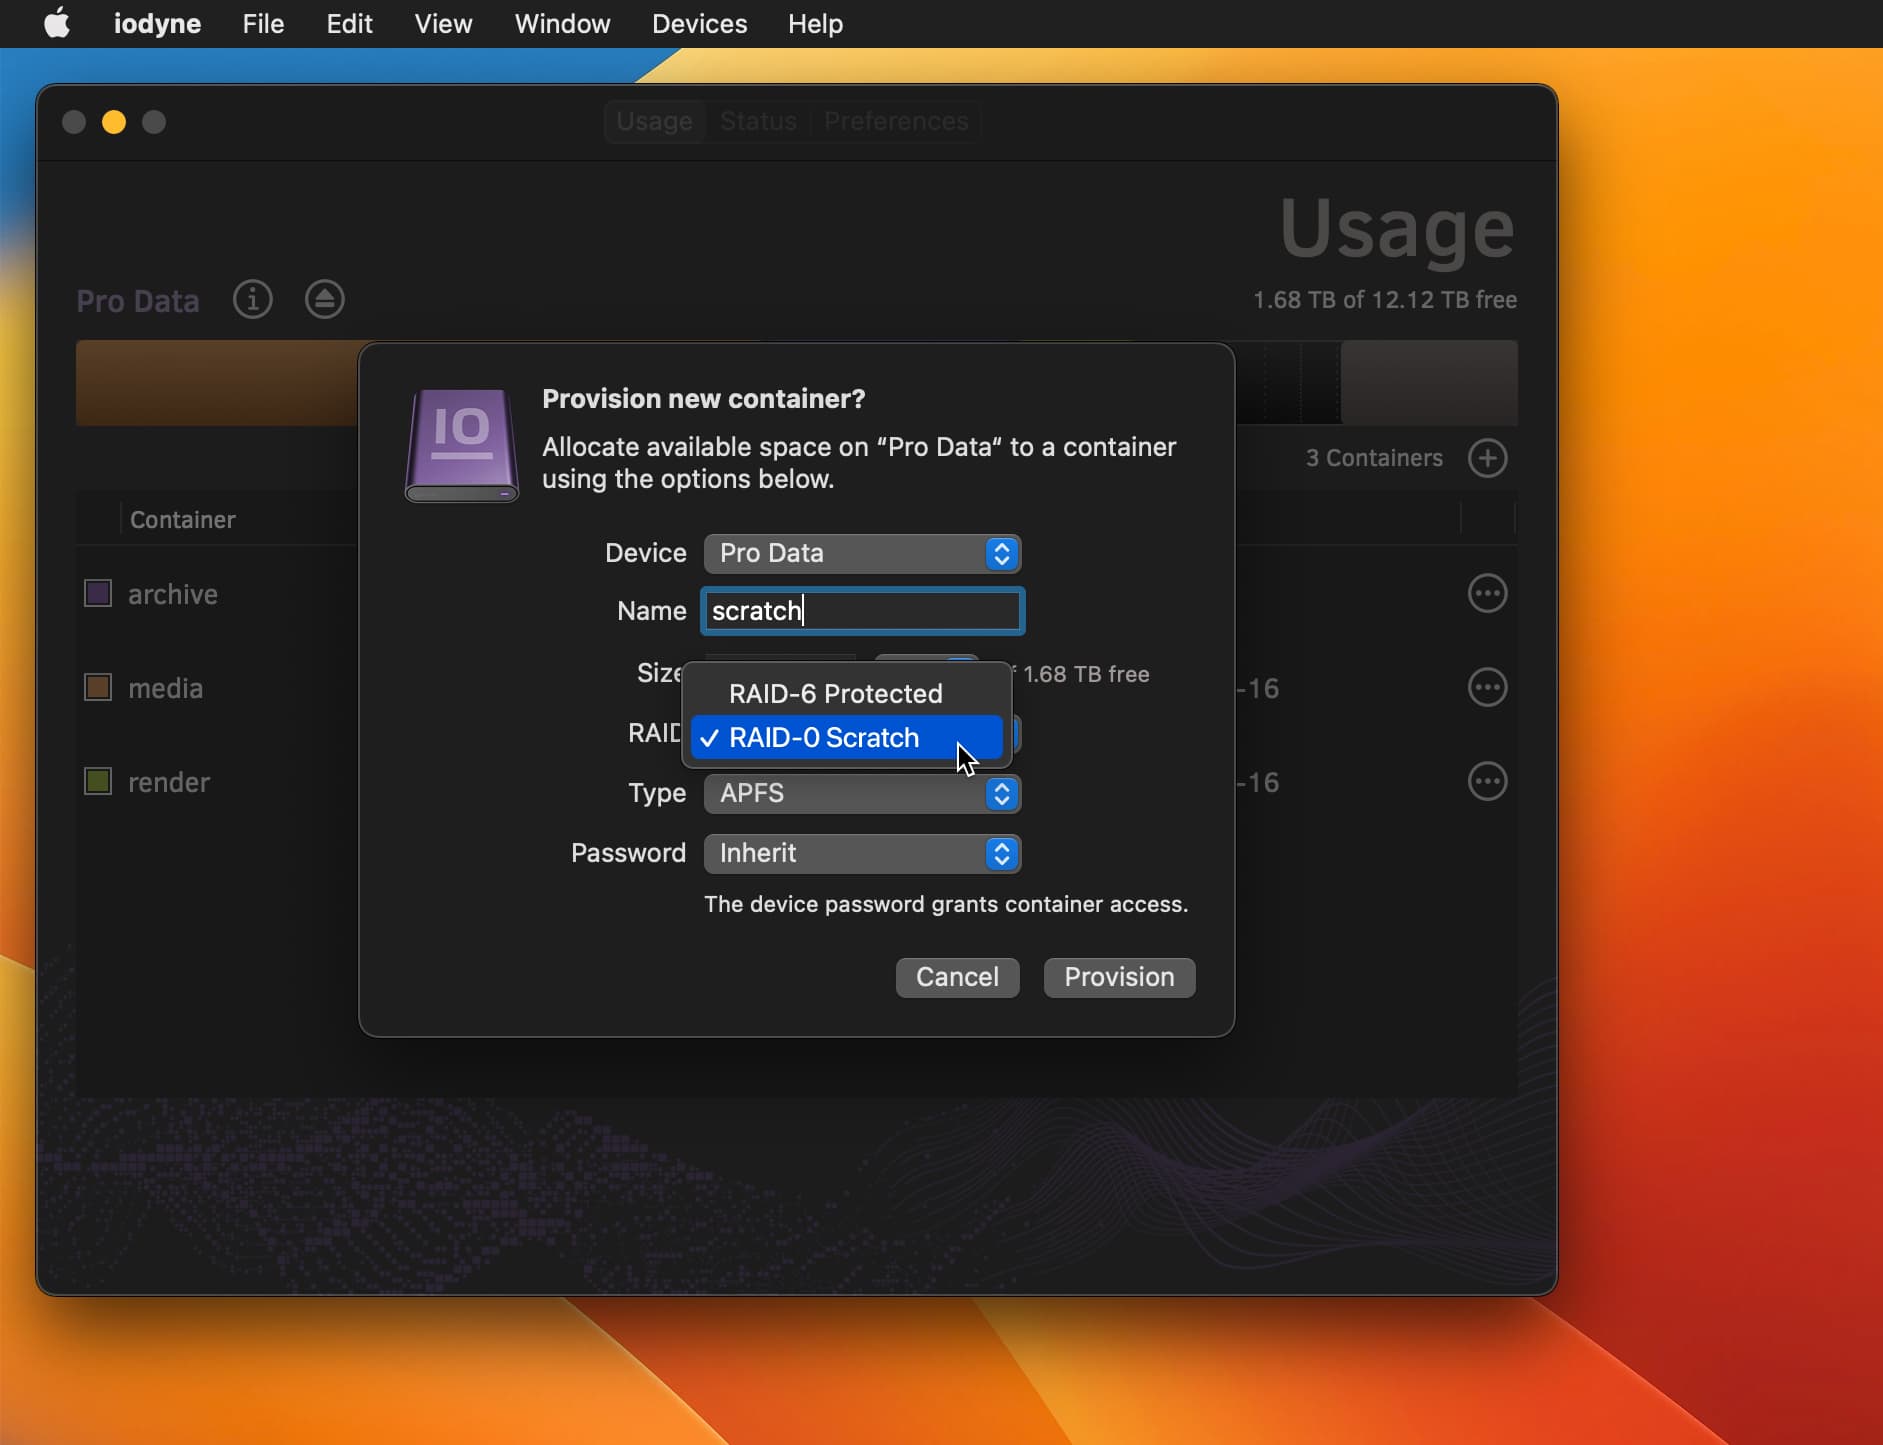The image size is (1883, 1445).
Task: Click the Name field containing scratch
Action: click(x=862, y=611)
